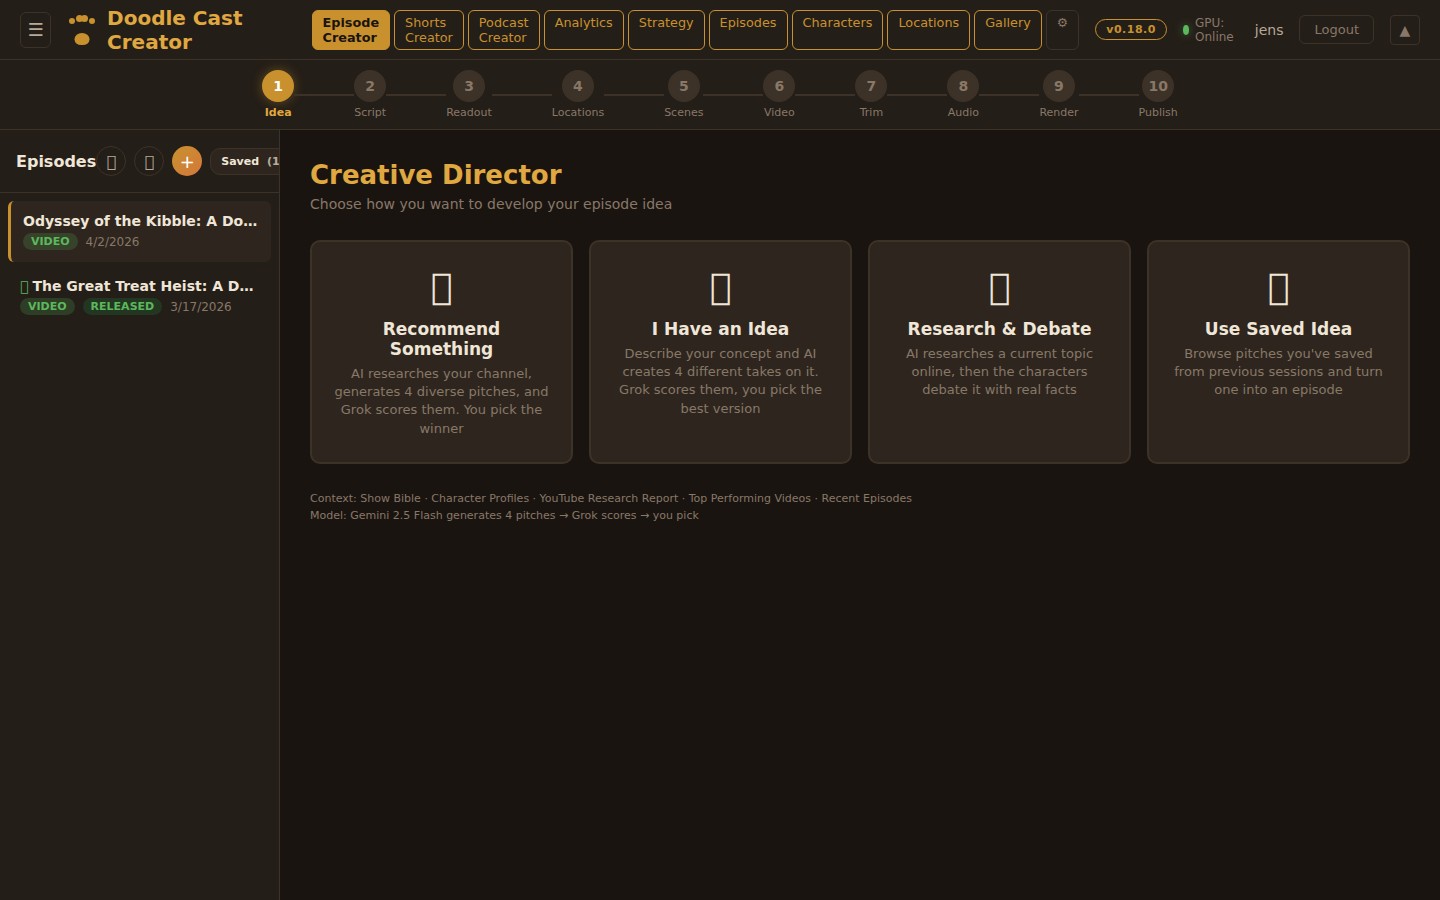Jump to step 4 Locations
Viewport: 1440px width, 900px height.
[578, 95]
